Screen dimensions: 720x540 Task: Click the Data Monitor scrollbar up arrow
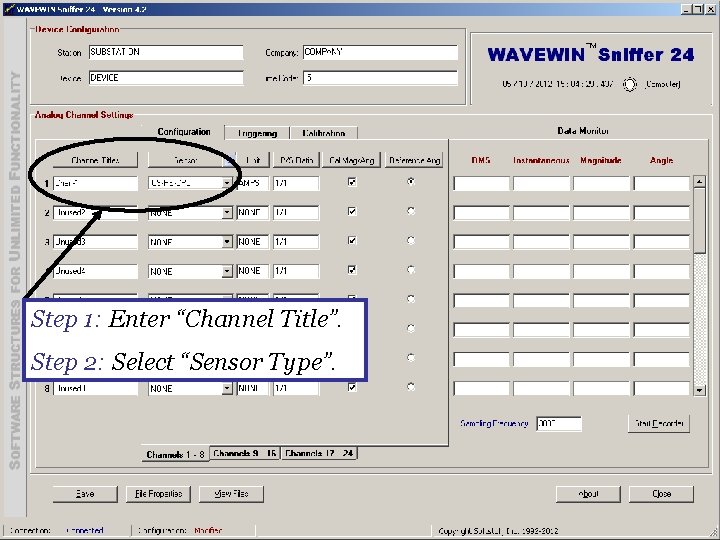tap(699, 181)
